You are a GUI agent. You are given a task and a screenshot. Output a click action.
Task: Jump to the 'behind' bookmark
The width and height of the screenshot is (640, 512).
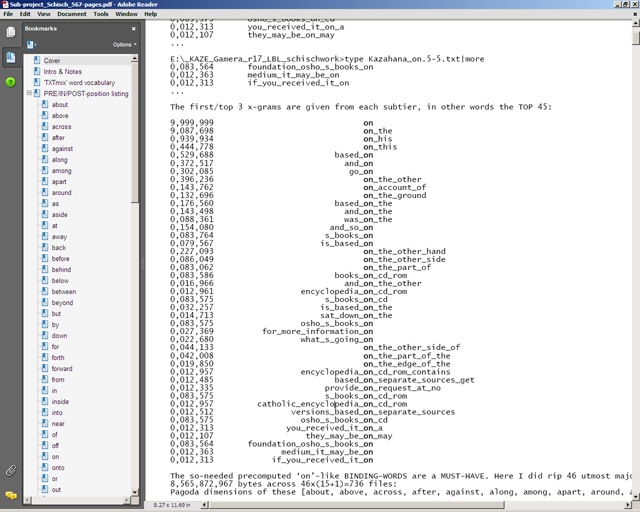click(61, 270)
